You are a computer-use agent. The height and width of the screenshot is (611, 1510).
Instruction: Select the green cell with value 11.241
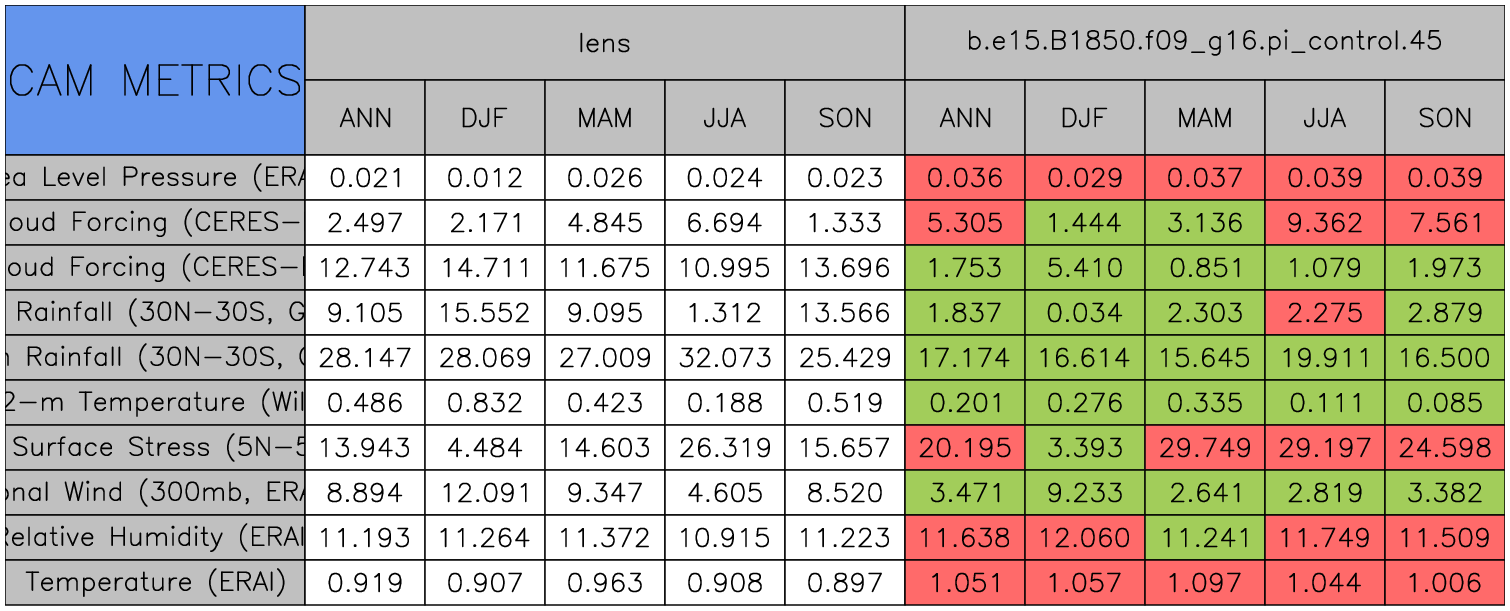coord(1204,537)
